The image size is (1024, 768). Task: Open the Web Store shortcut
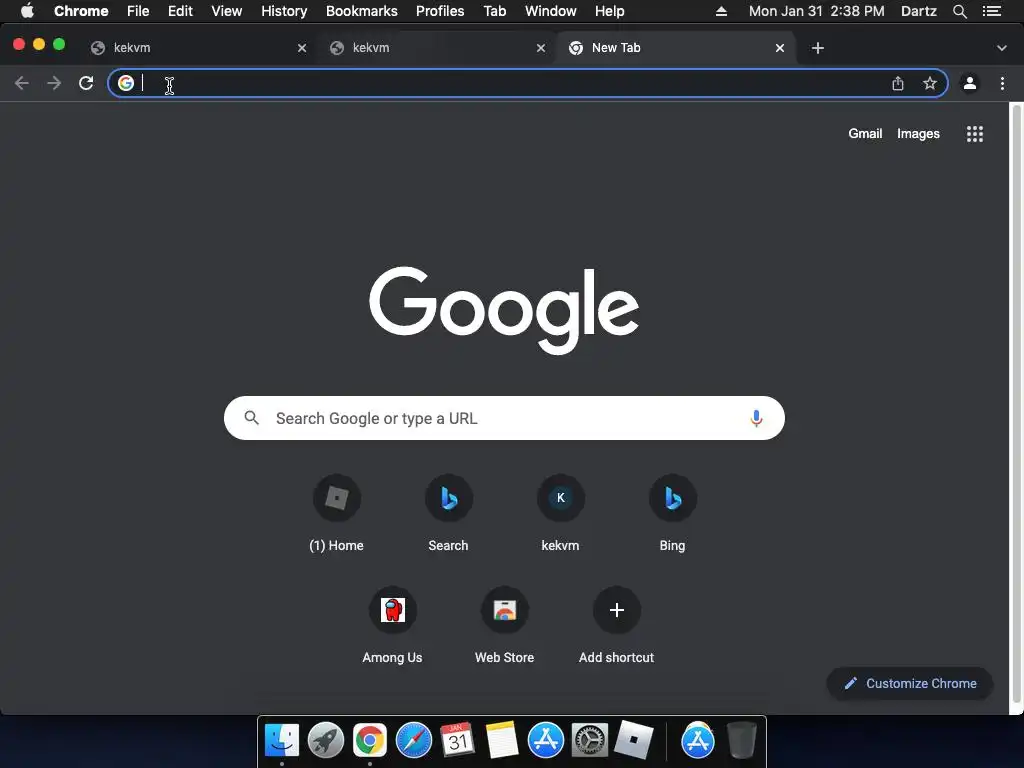click(505, 626)
